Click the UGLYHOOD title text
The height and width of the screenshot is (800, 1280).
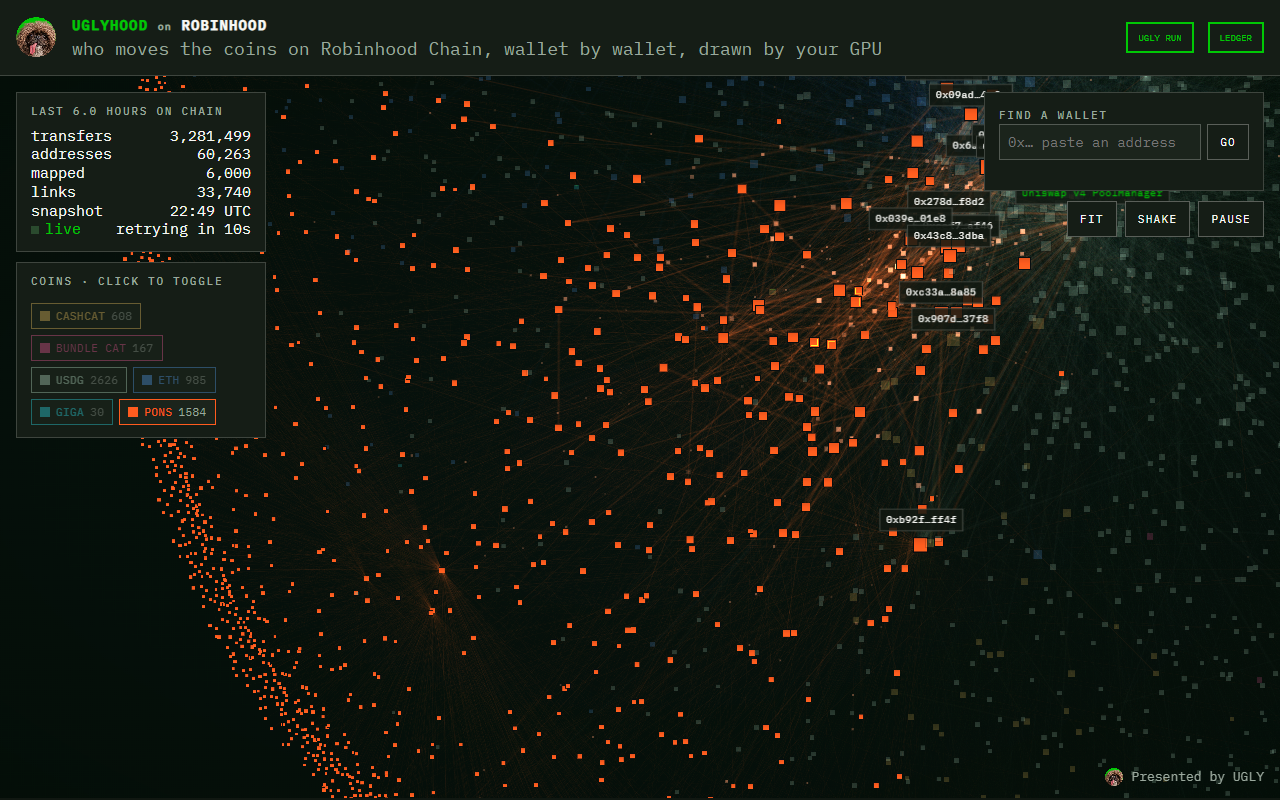click(110, 25)
